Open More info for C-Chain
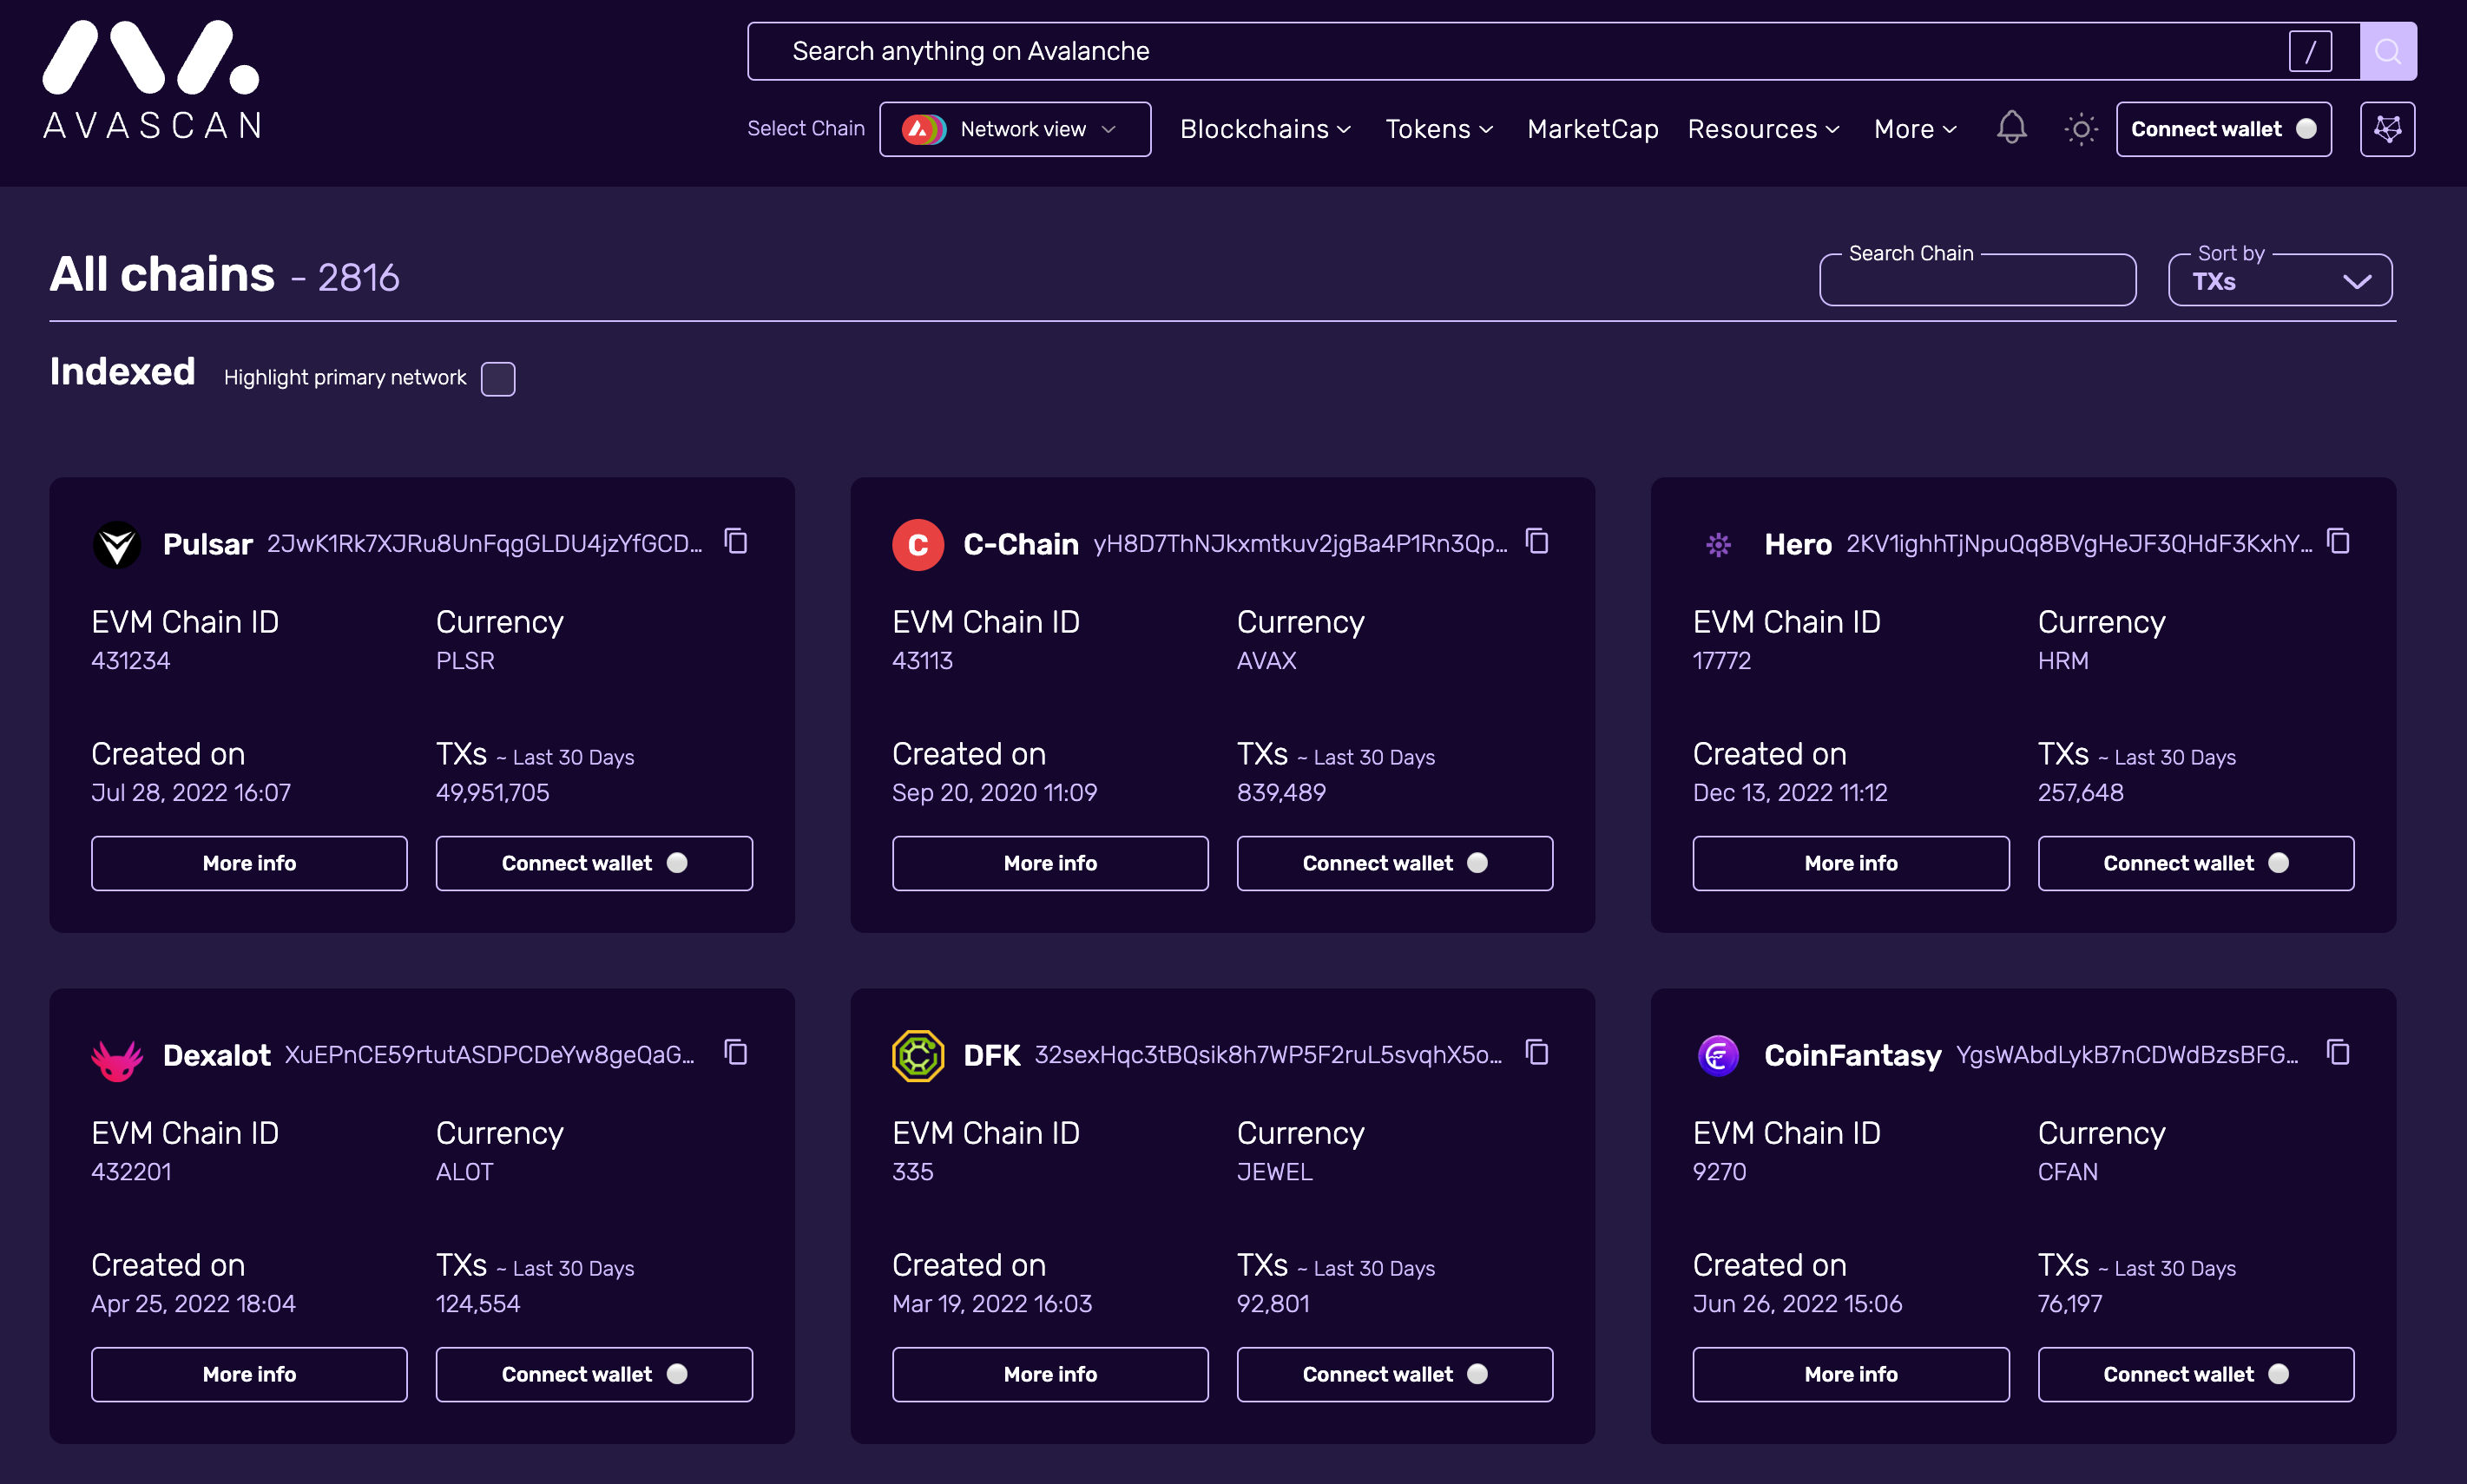 (x=1050, y=863)
